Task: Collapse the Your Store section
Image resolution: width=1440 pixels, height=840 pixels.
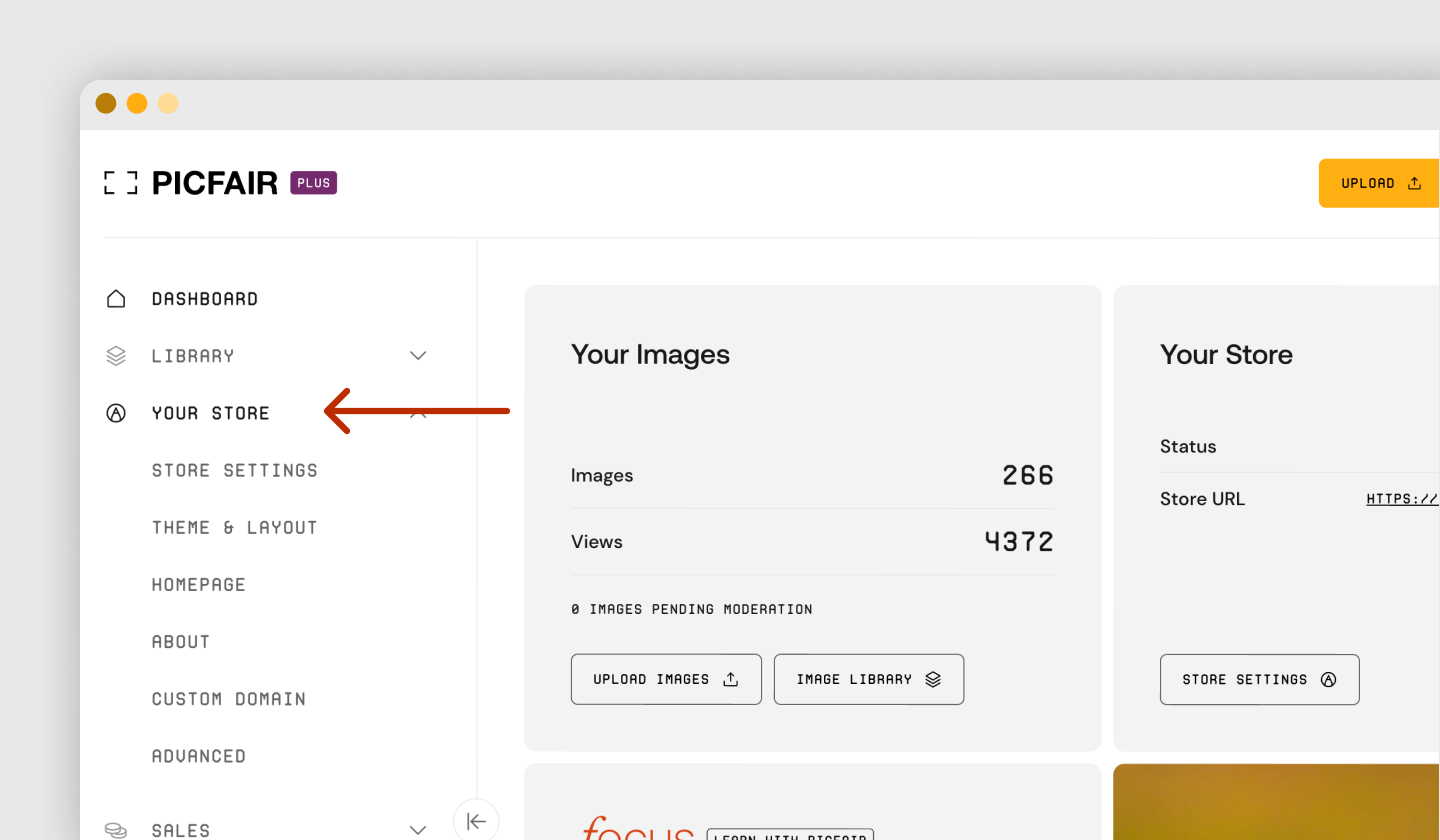Action: click(x=418, y=412)
